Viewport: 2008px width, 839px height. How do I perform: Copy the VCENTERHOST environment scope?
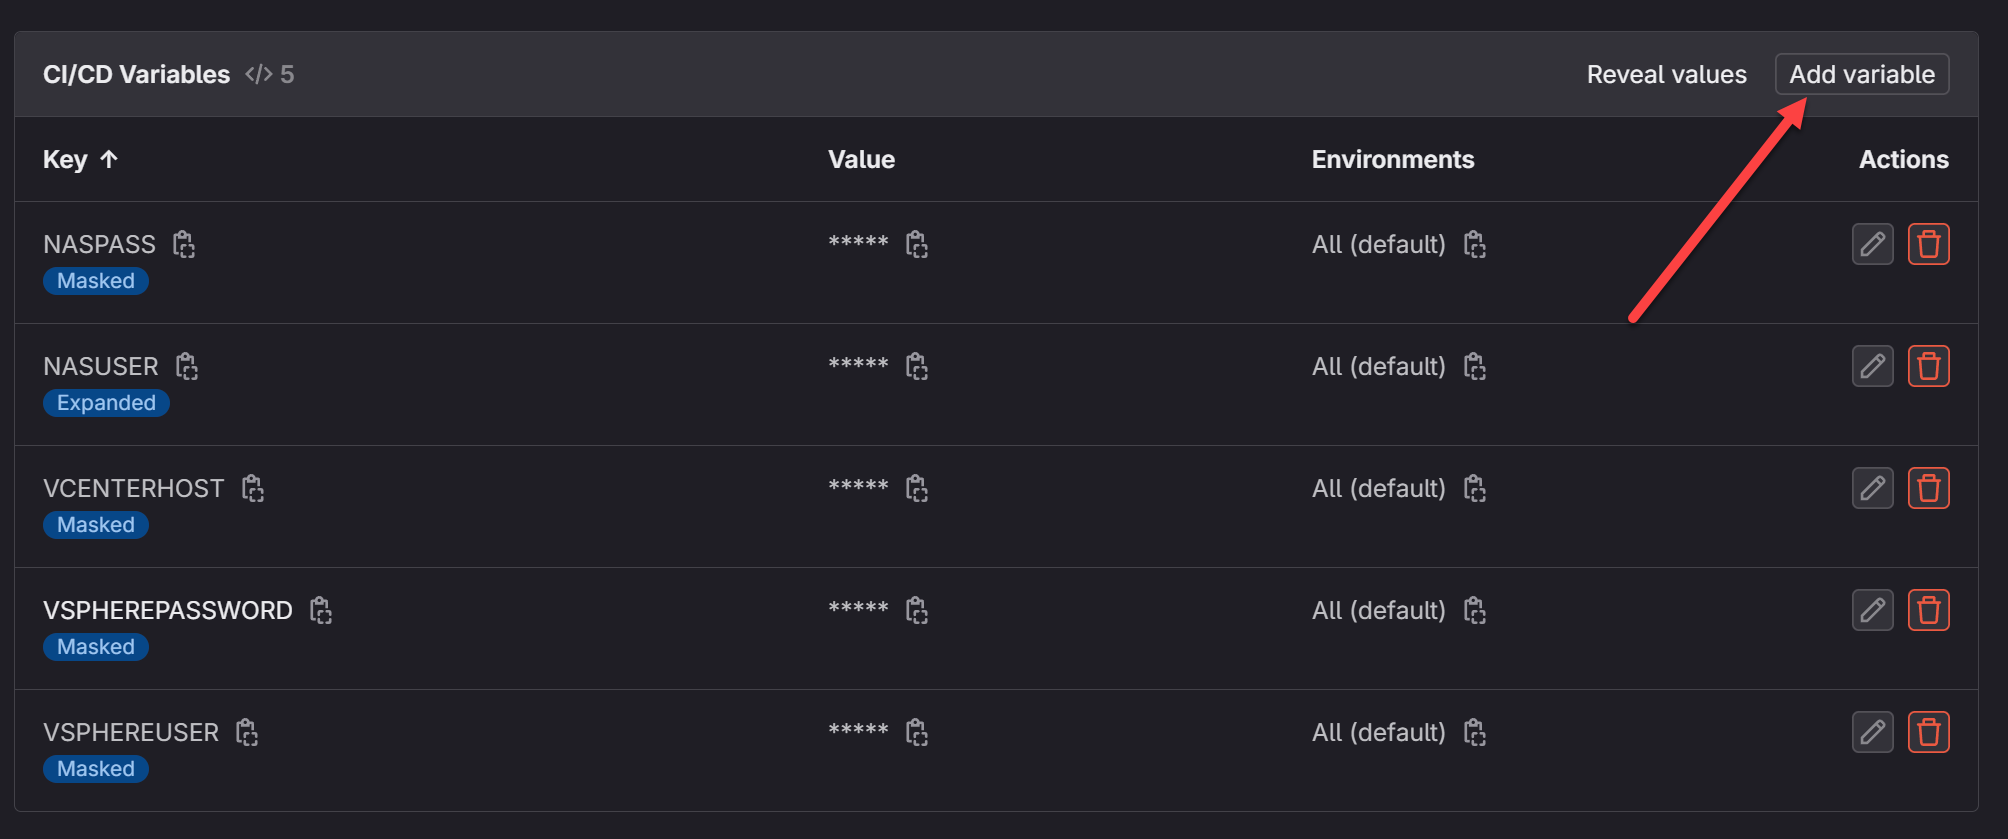point(1475,488)
